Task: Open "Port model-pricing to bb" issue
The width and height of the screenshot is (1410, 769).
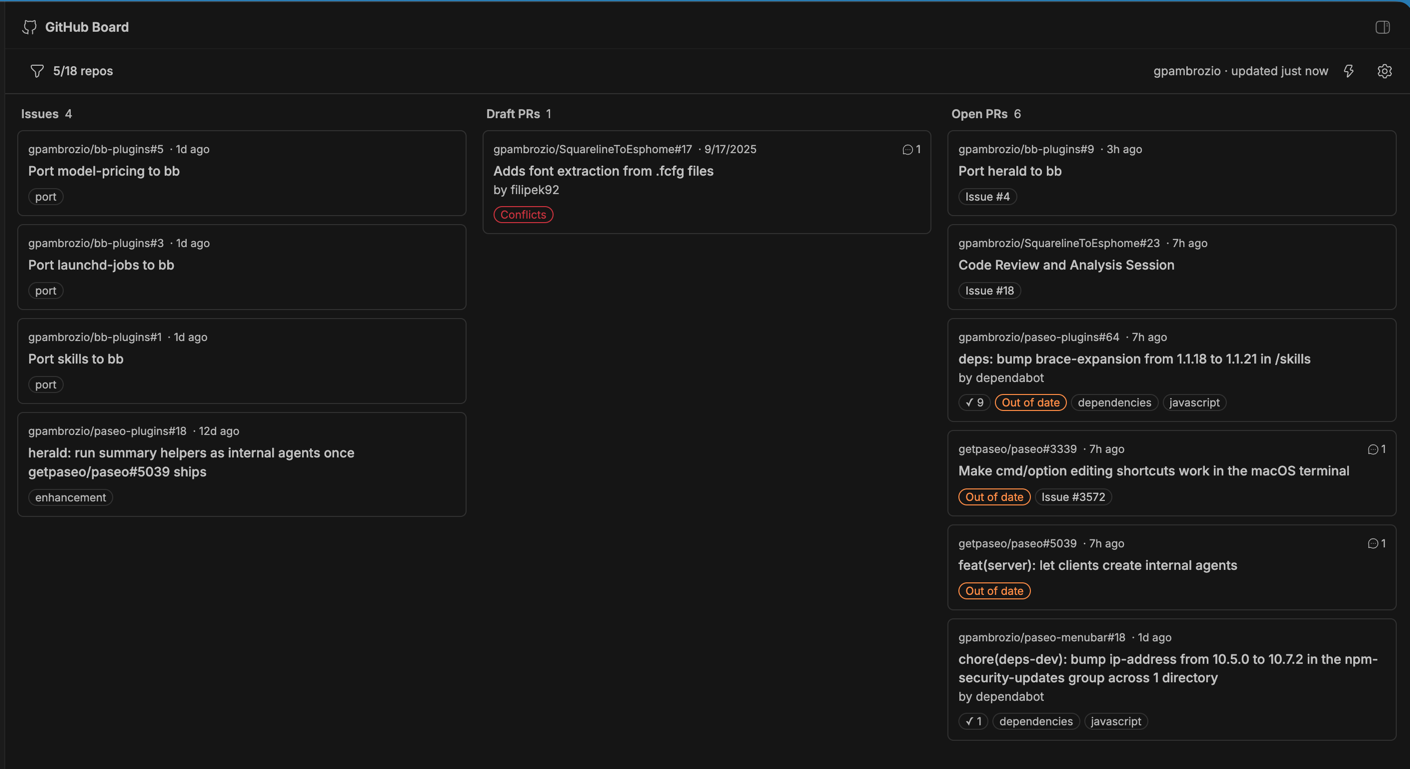Action: pyautogui.click(x=104, y=171)
